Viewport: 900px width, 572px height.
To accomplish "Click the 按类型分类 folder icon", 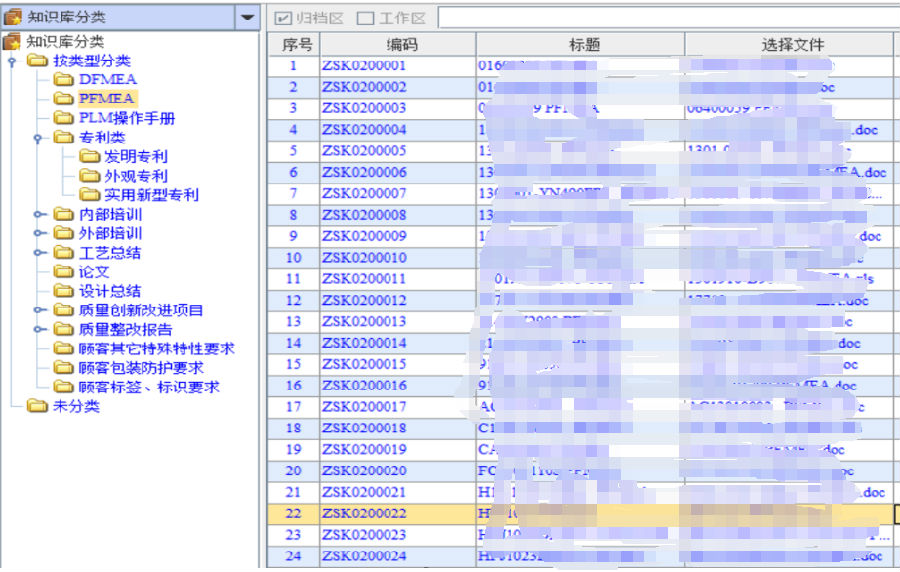I will tap(37, 60).
